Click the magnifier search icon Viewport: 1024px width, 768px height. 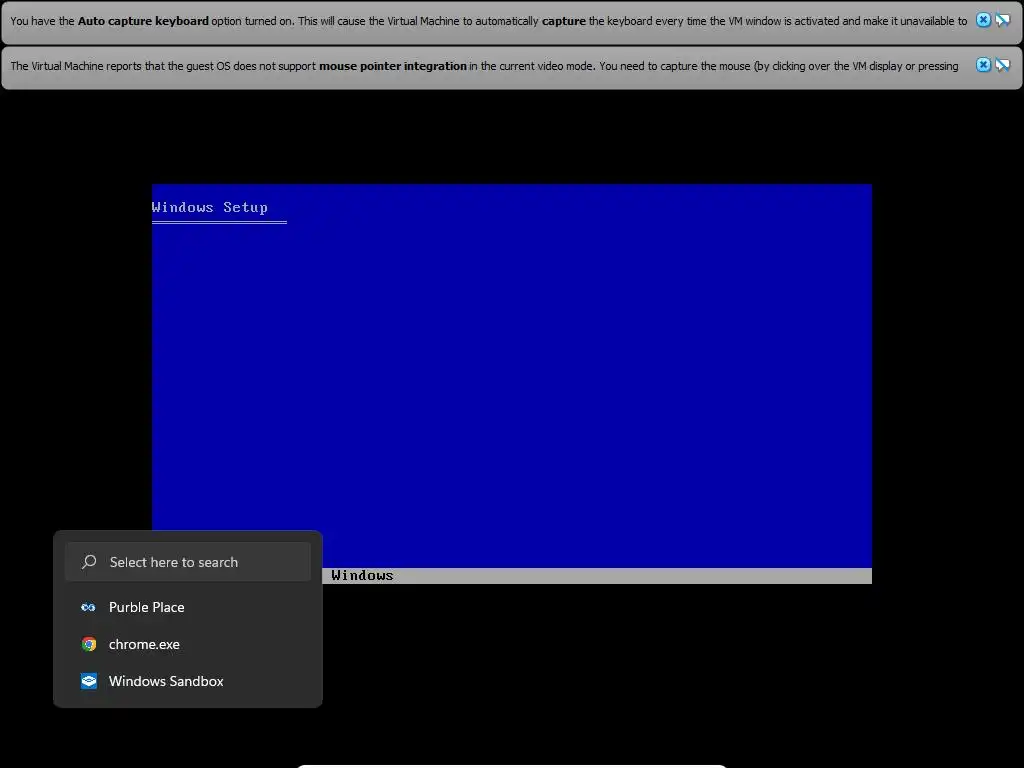89,562
